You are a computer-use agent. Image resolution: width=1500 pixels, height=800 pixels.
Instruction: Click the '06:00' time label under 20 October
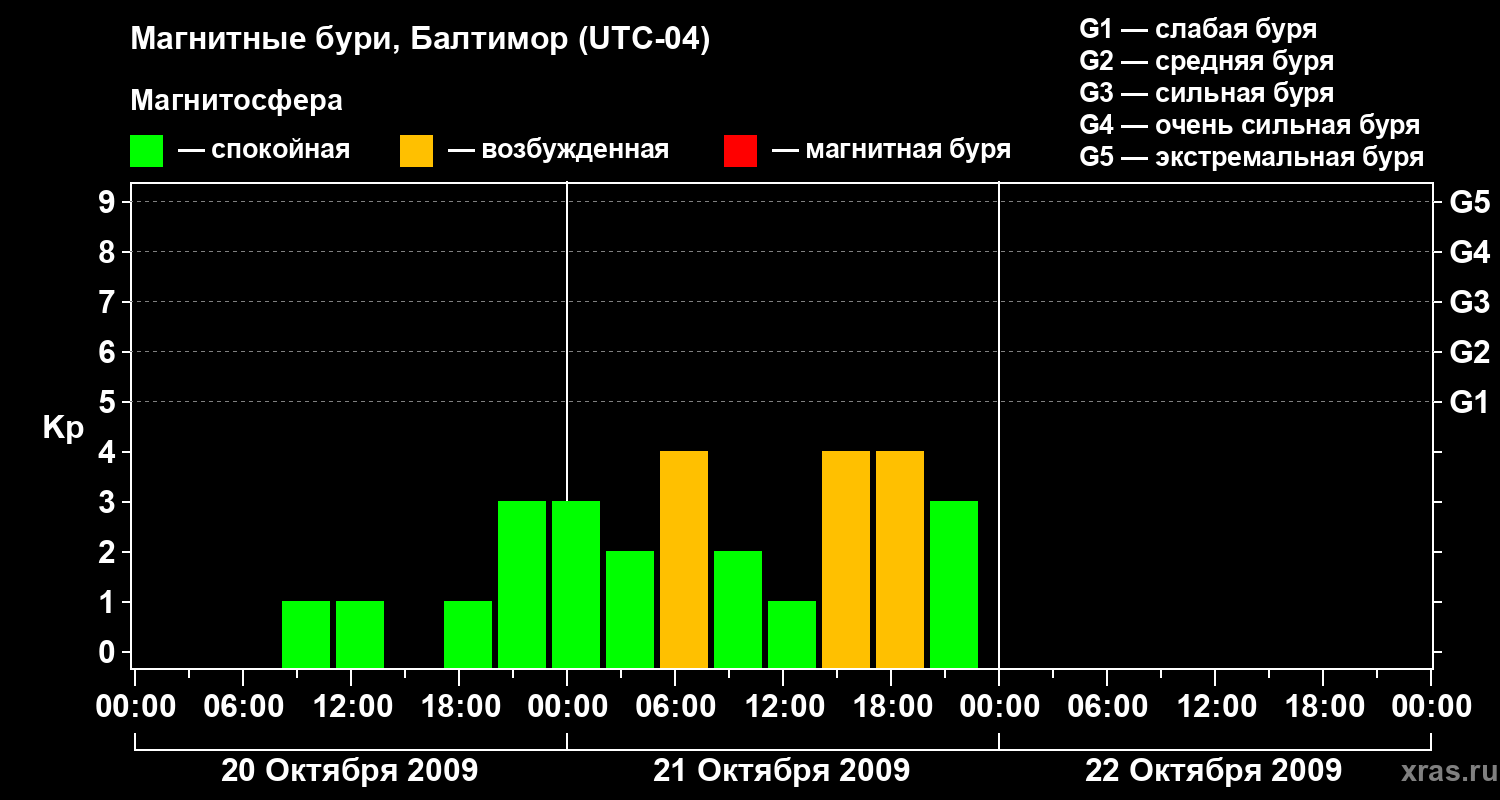[242, 707]
